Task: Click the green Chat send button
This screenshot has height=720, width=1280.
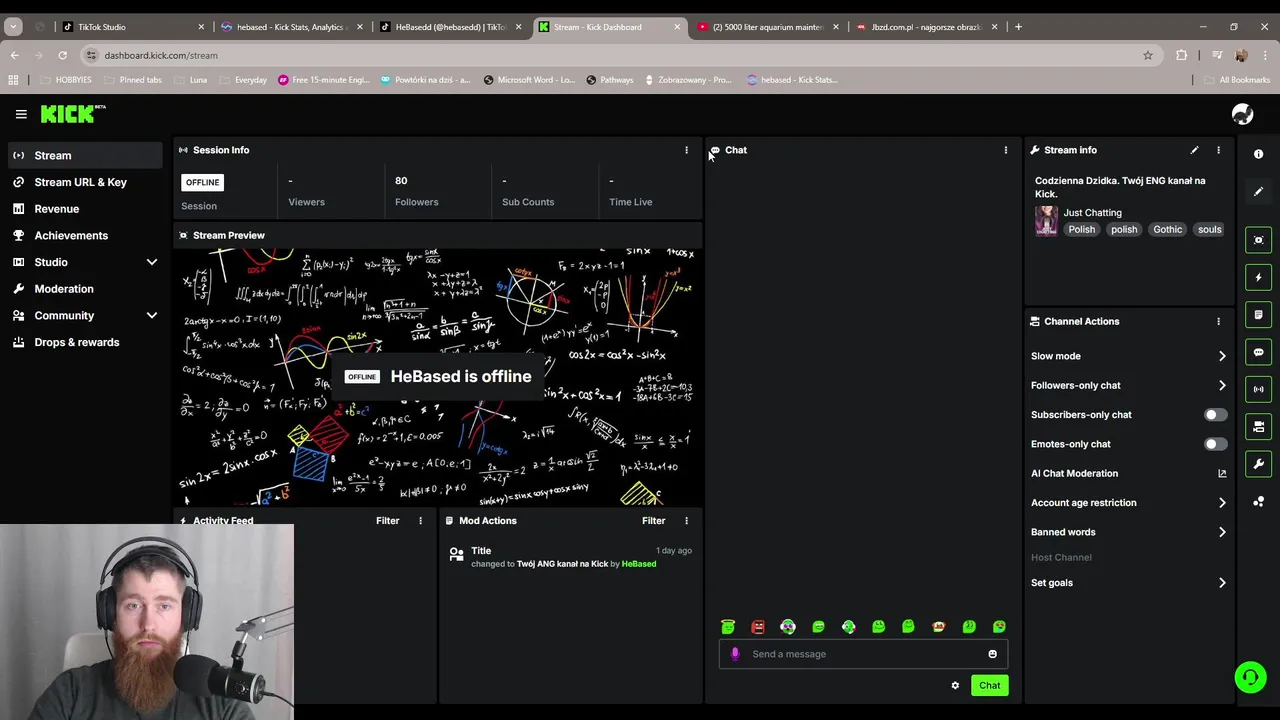Action: pos(989,685)
